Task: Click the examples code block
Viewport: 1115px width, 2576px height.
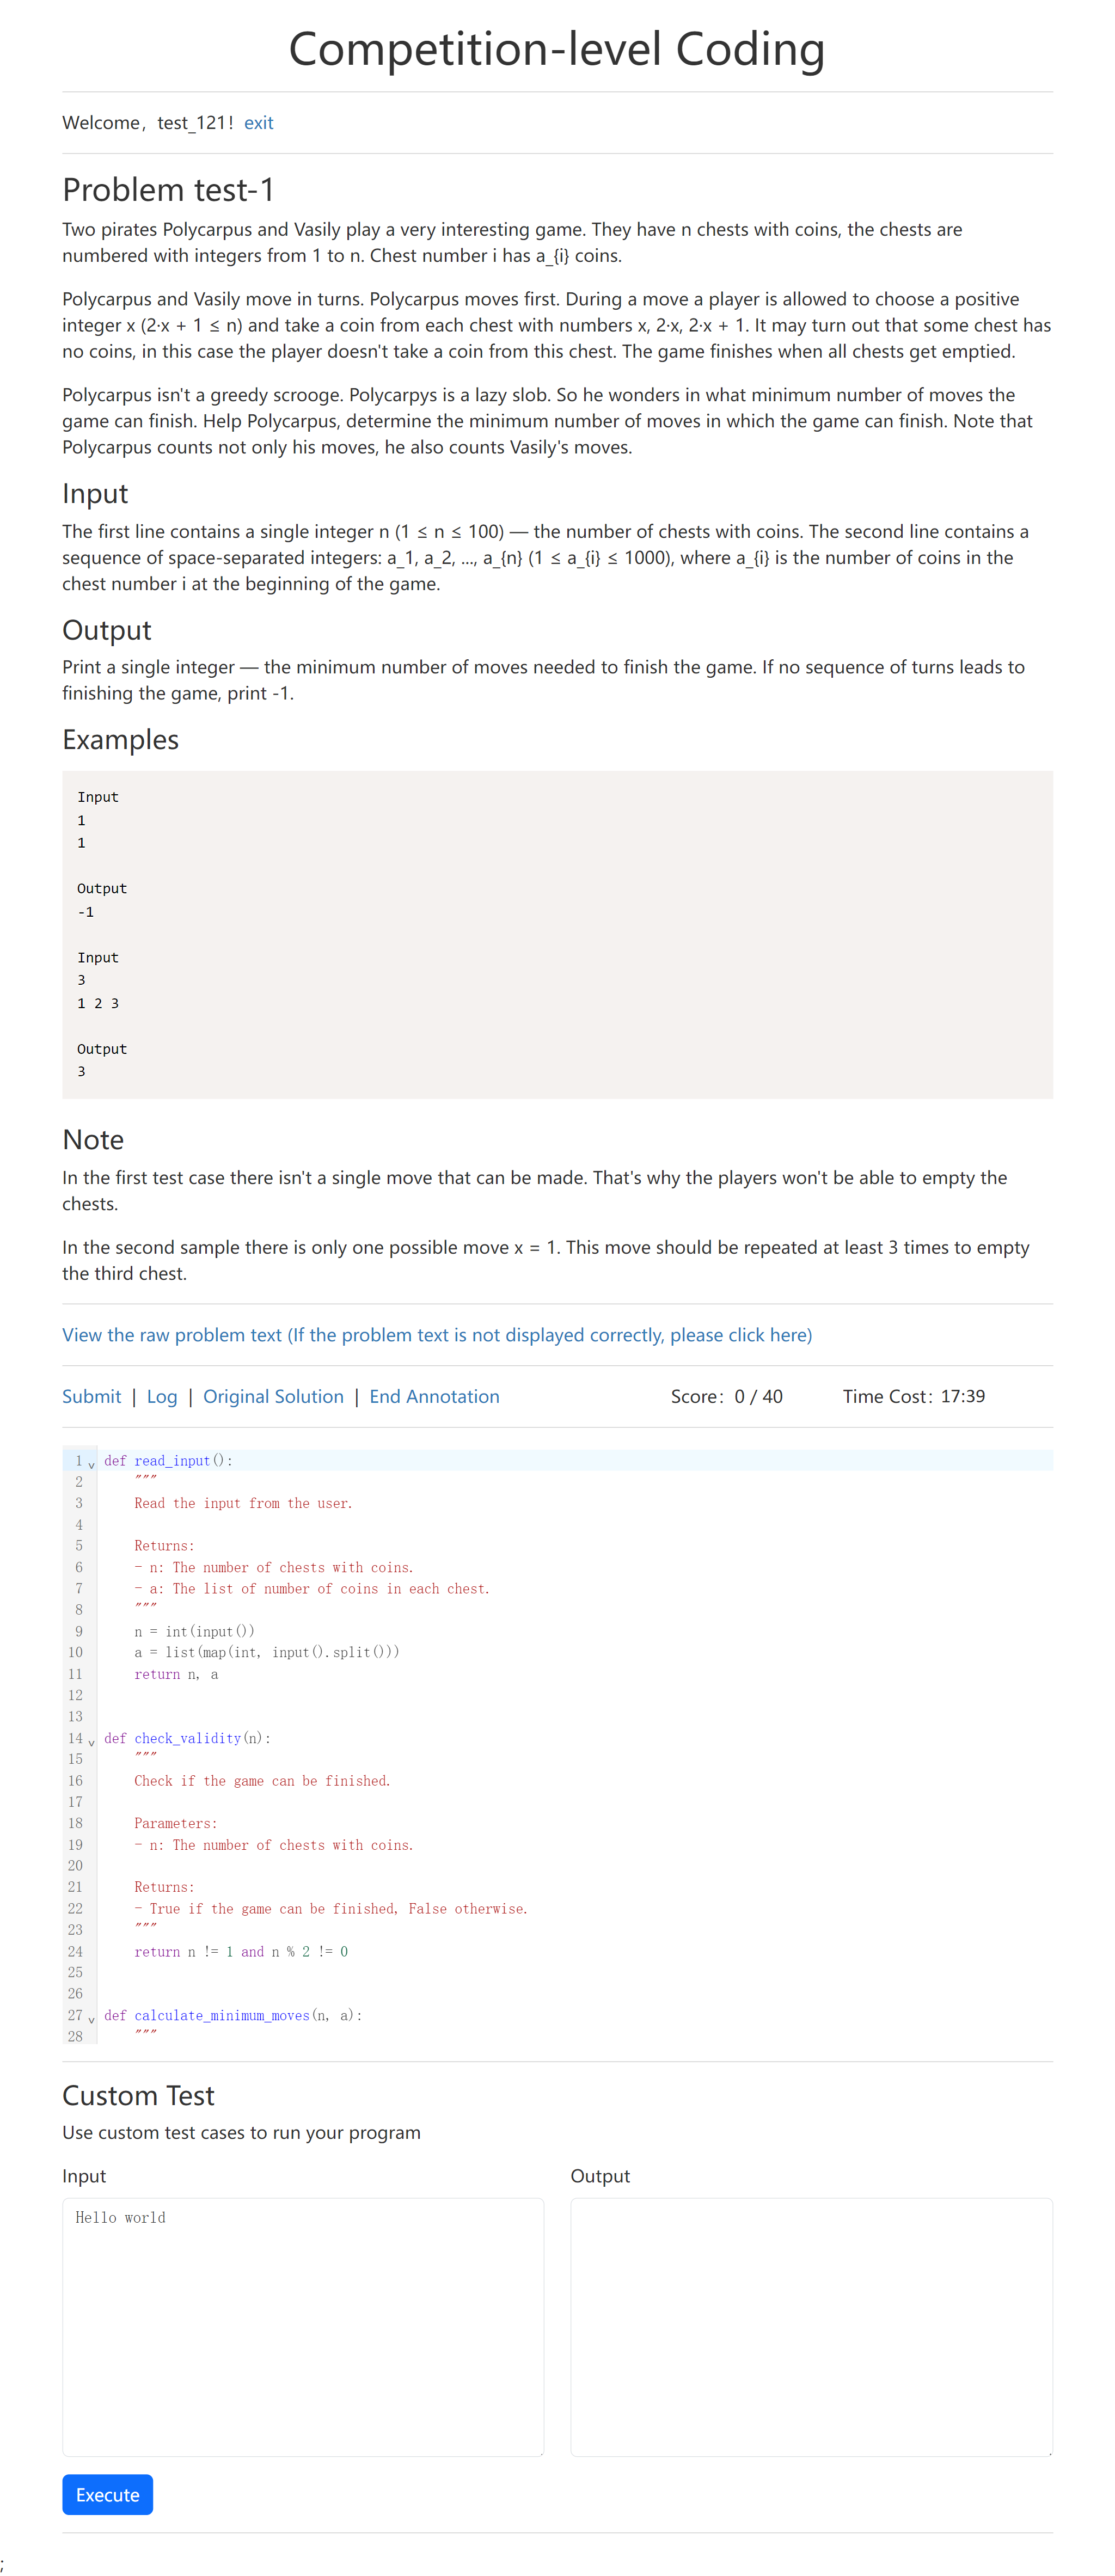Action: 556,933
